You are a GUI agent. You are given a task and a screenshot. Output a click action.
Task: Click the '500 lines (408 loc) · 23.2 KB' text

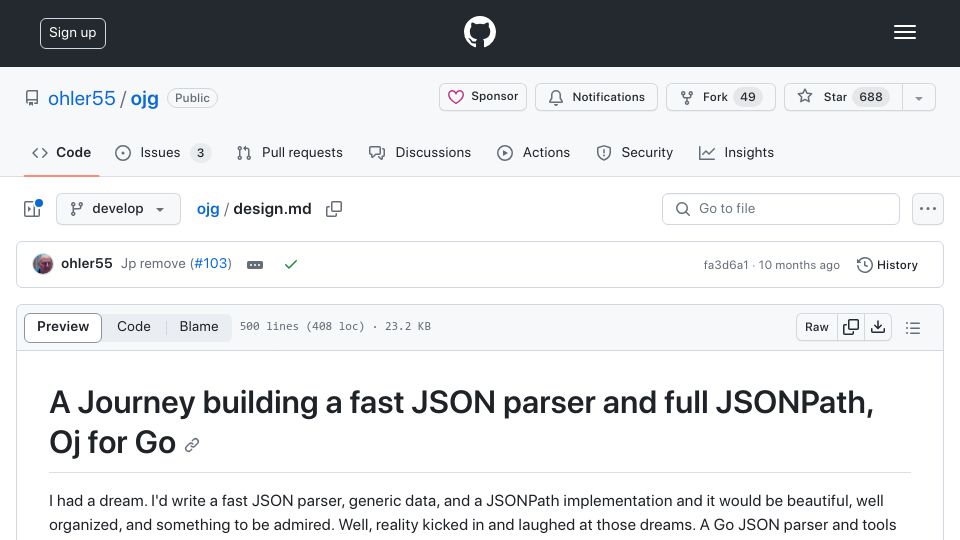tap(335, 326)
